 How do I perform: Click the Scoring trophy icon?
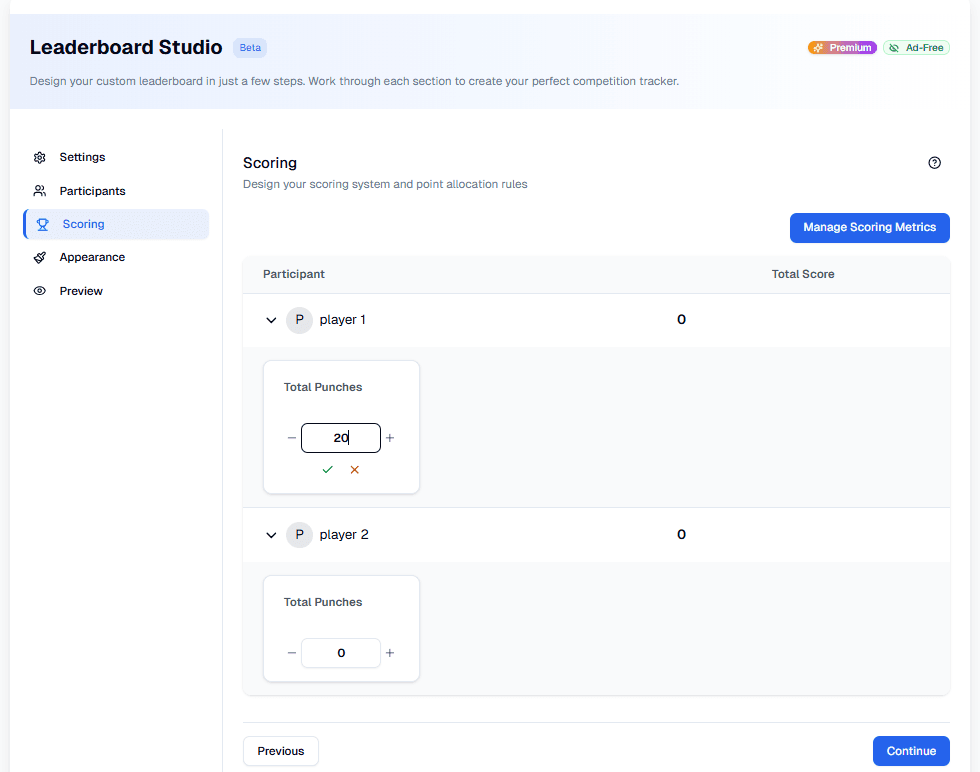tap(39, 224)
